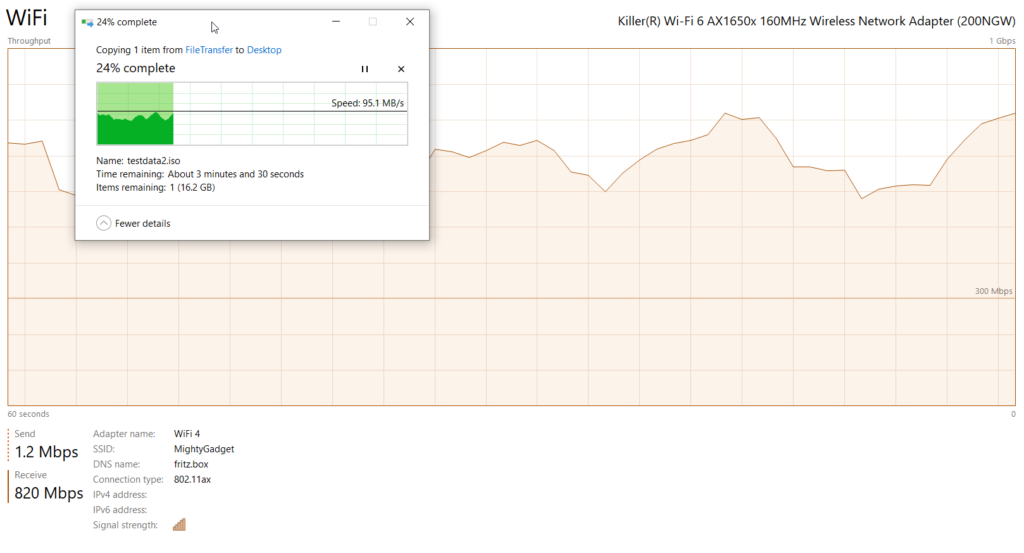Open the FileTransfer source folder link
1024x553 pixels.
click(209, 49)
